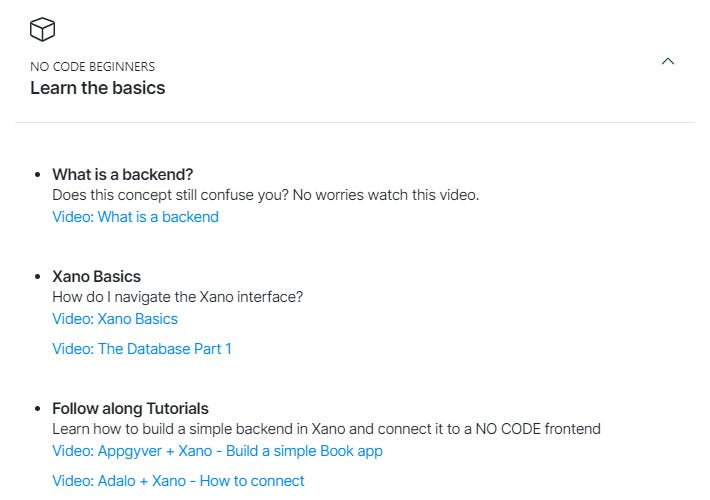Click the Learn the basics heading

pos(97,88)
